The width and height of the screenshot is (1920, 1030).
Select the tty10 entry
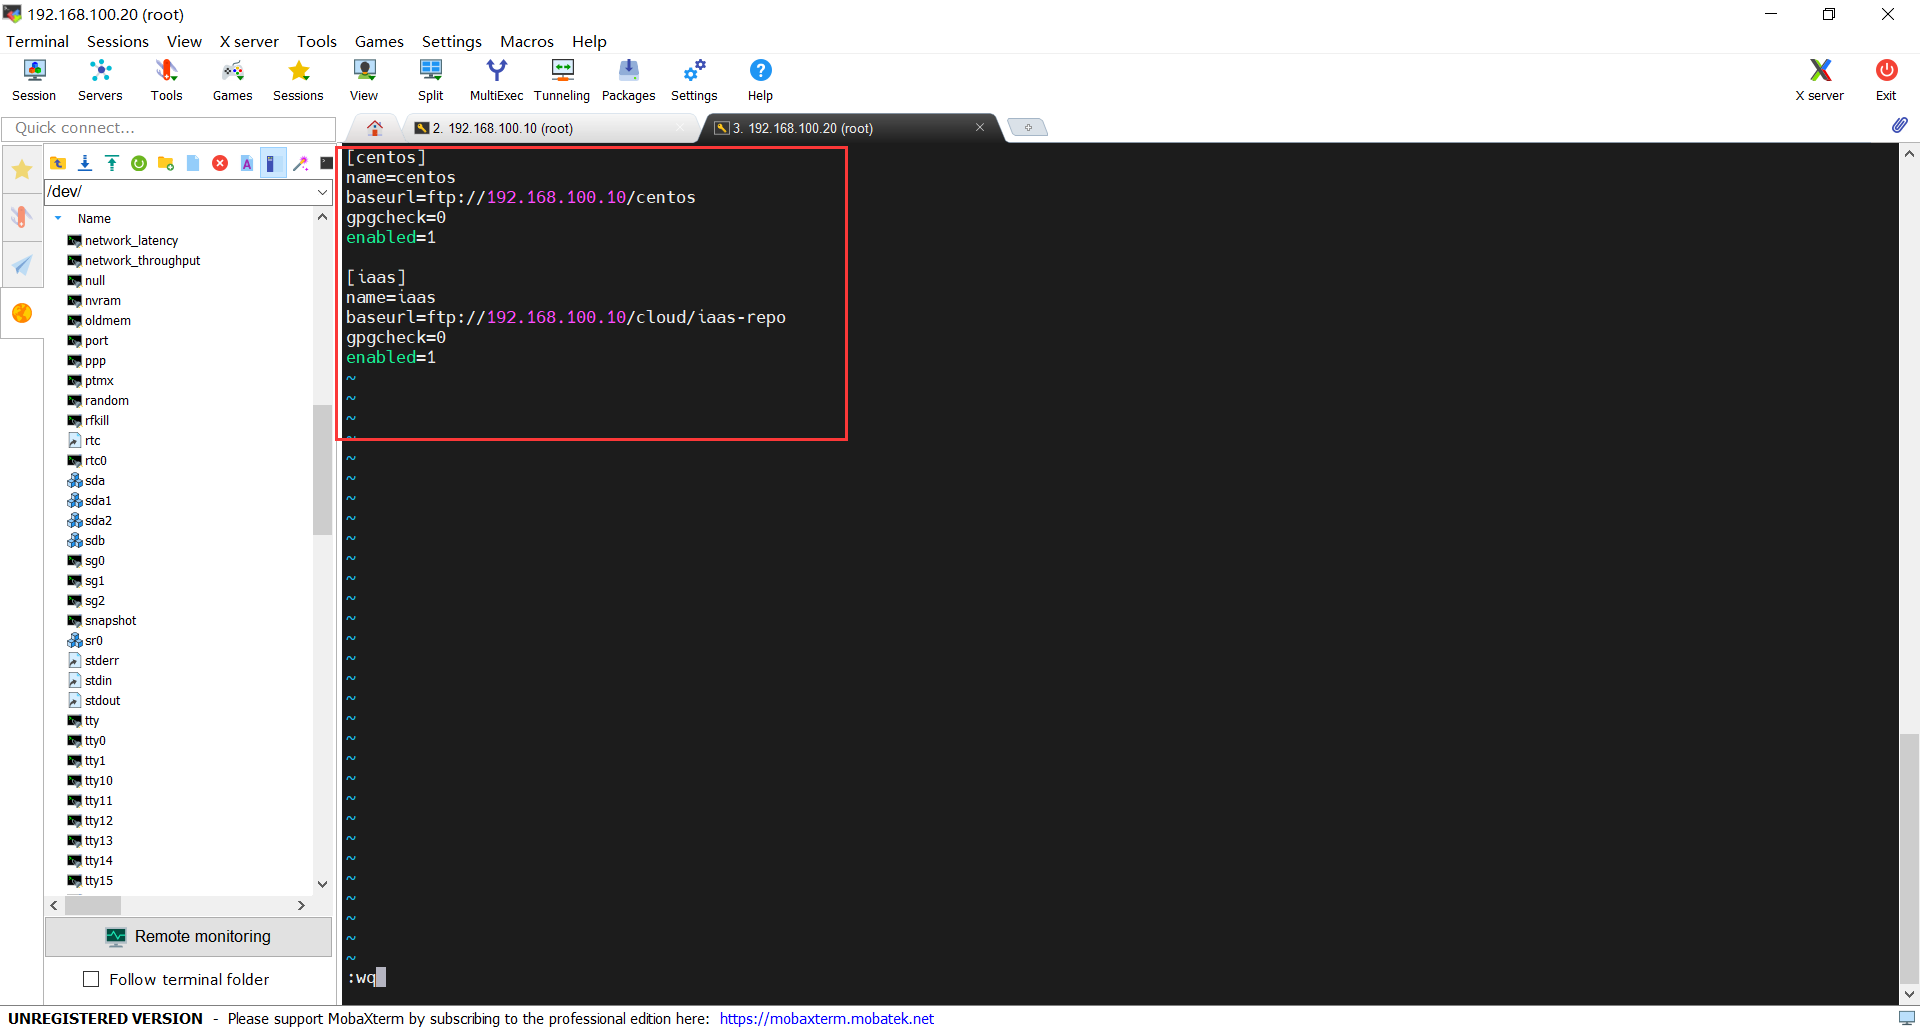click(98, 780)
